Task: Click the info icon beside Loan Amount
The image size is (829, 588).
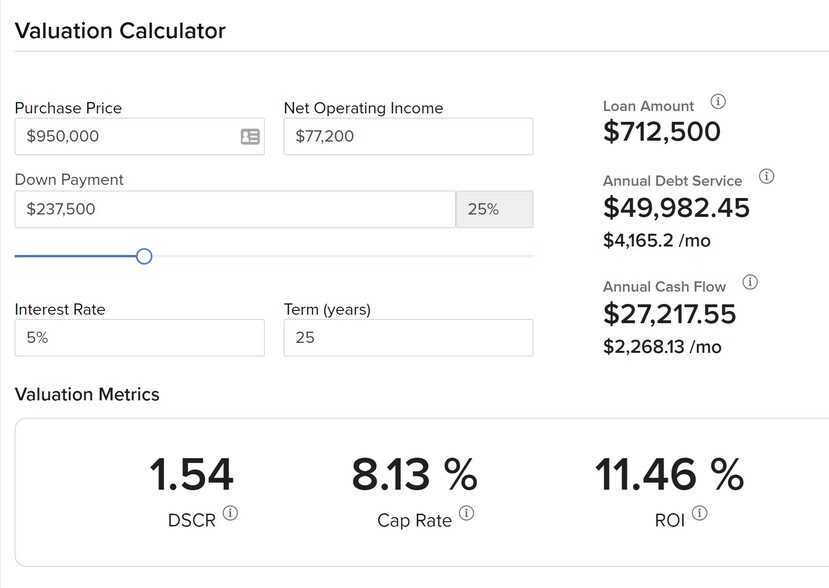Action: (x=717, y=102)
